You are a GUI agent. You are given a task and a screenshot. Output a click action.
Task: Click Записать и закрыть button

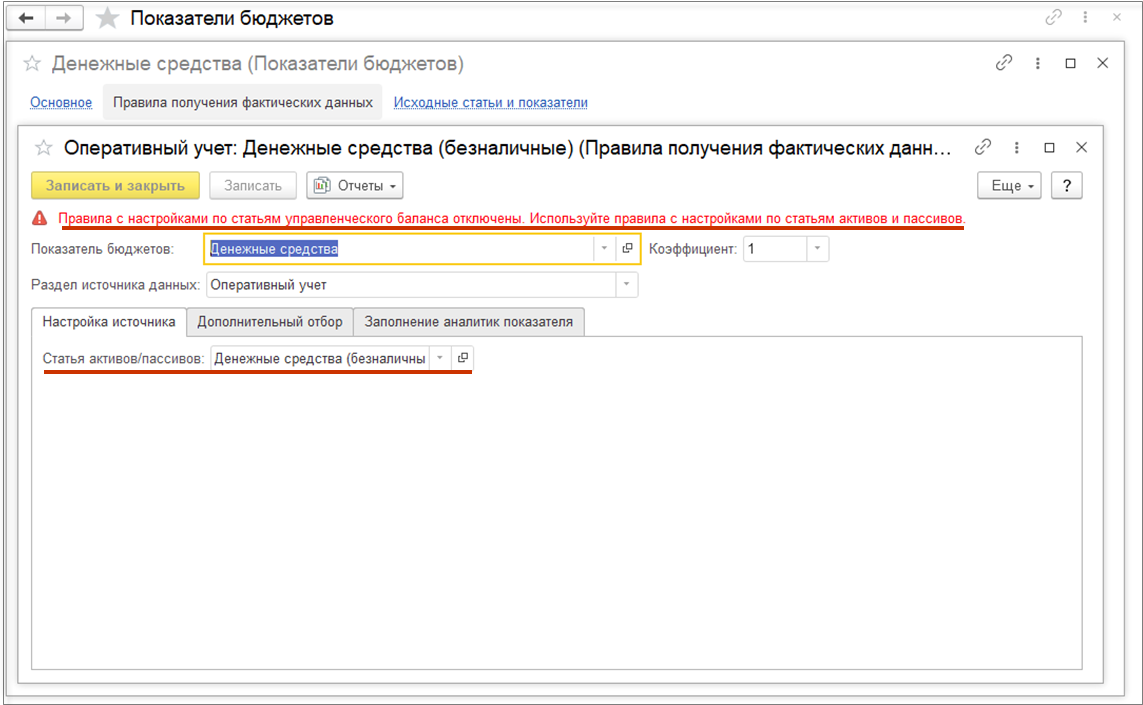pyautogui.click(x=115, y=186)
